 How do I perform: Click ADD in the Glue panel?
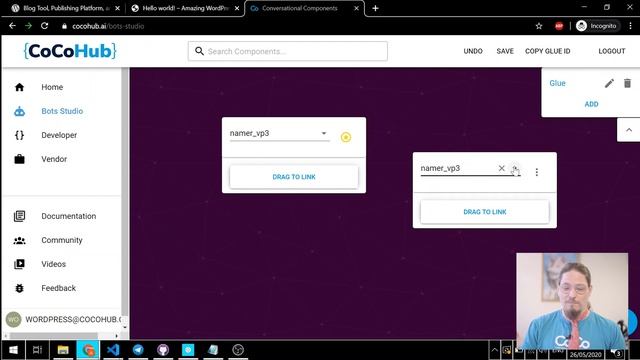click(591, 104)
